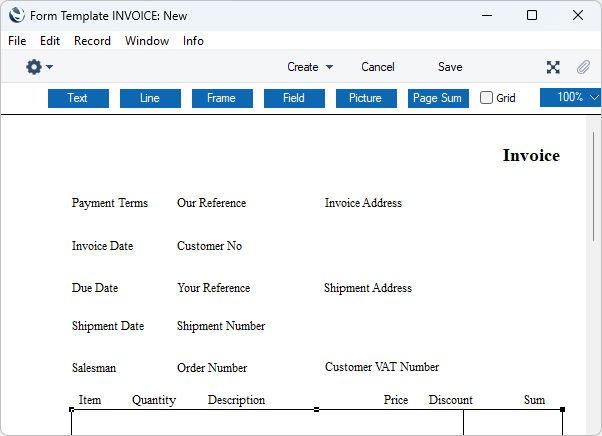Open the Edit menu
602x436 pixels.
point(50,41)
